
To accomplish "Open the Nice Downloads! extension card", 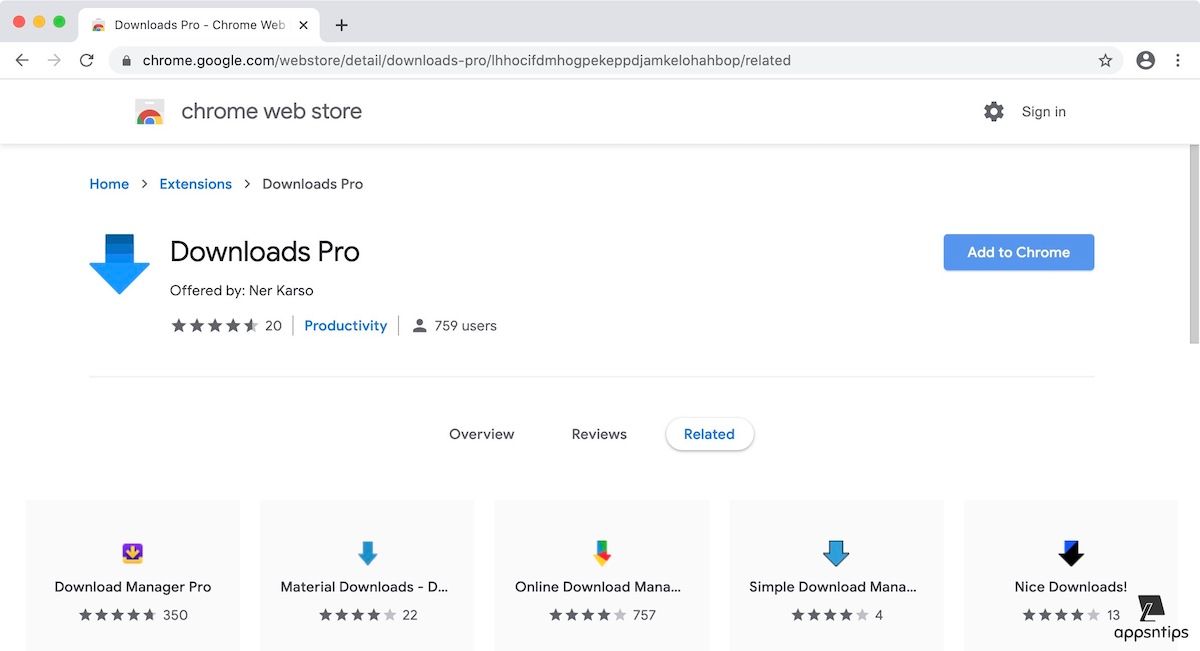I will coord(1070,576).
